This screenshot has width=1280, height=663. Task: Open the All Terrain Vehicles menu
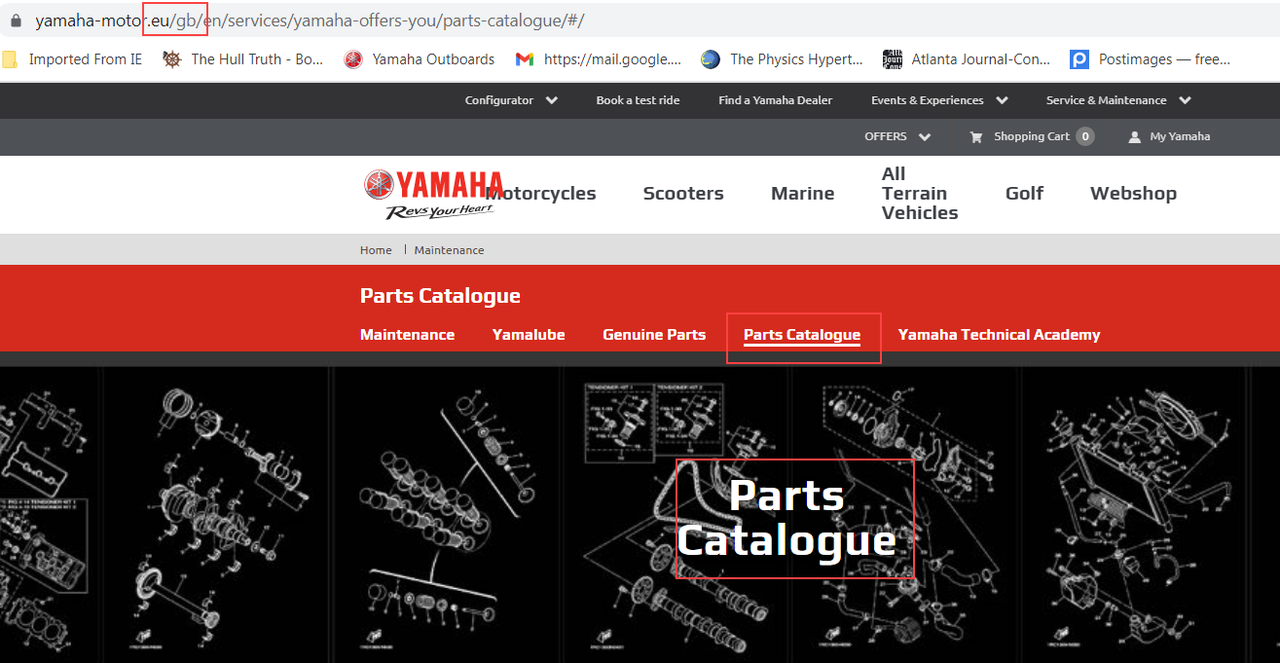point(919,193)
